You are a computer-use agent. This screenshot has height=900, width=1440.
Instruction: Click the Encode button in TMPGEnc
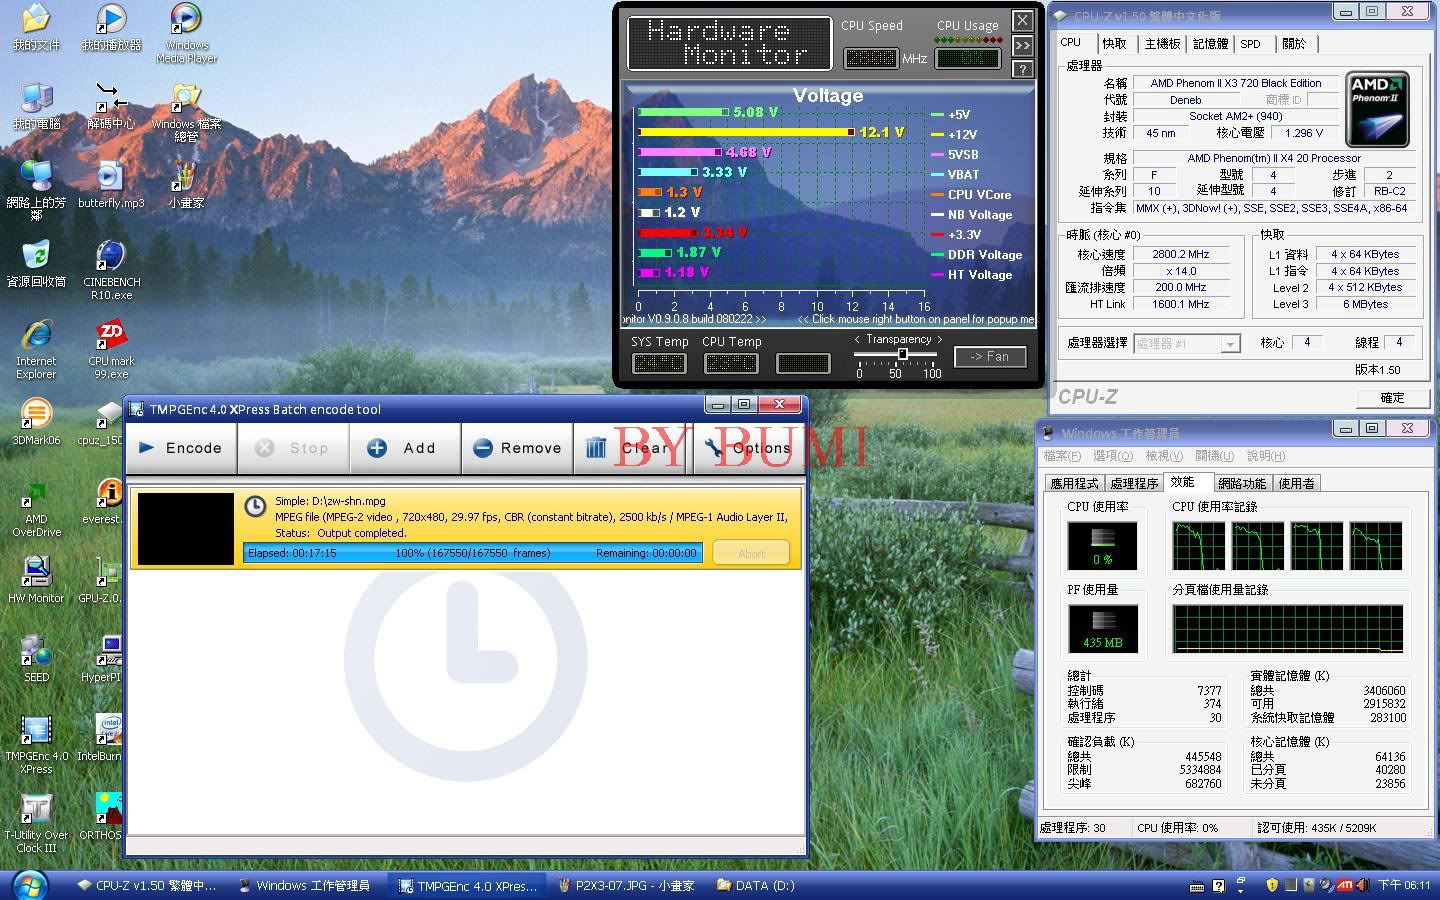tap(181, 448)
